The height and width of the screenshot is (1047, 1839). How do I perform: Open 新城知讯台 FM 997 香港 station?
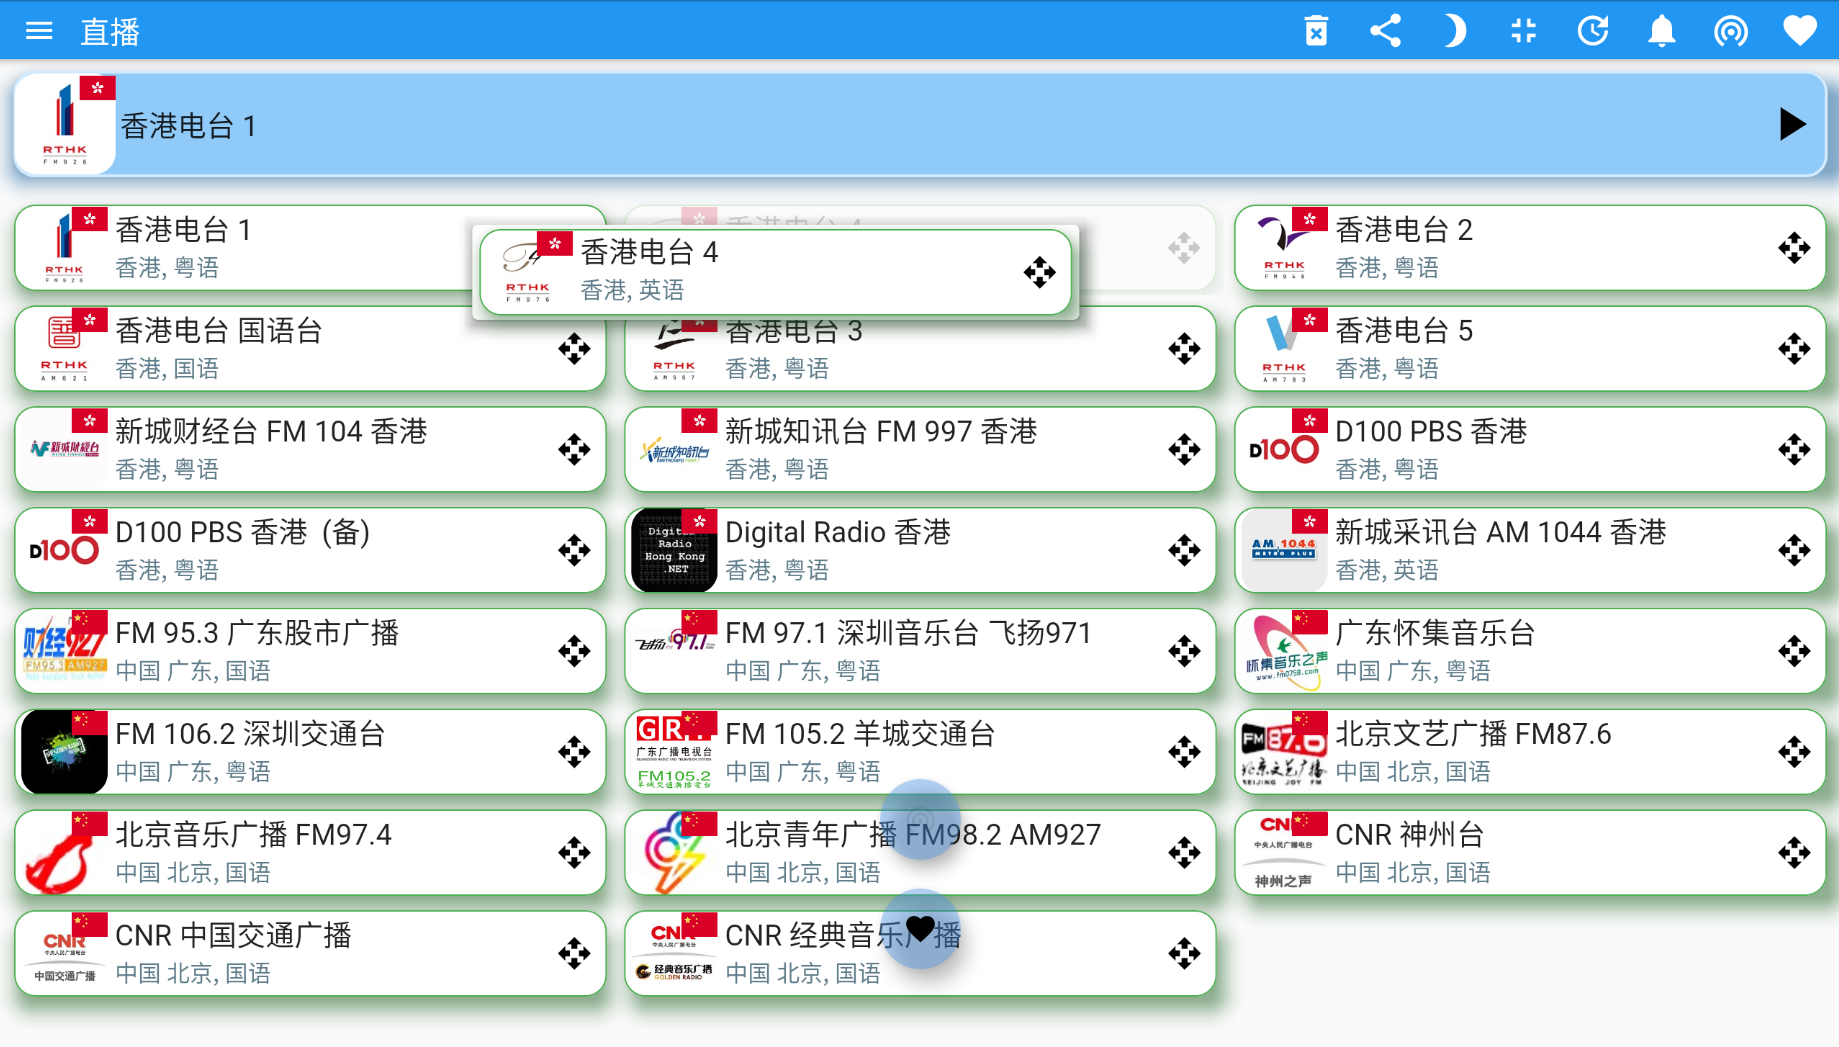coord(920,450)
